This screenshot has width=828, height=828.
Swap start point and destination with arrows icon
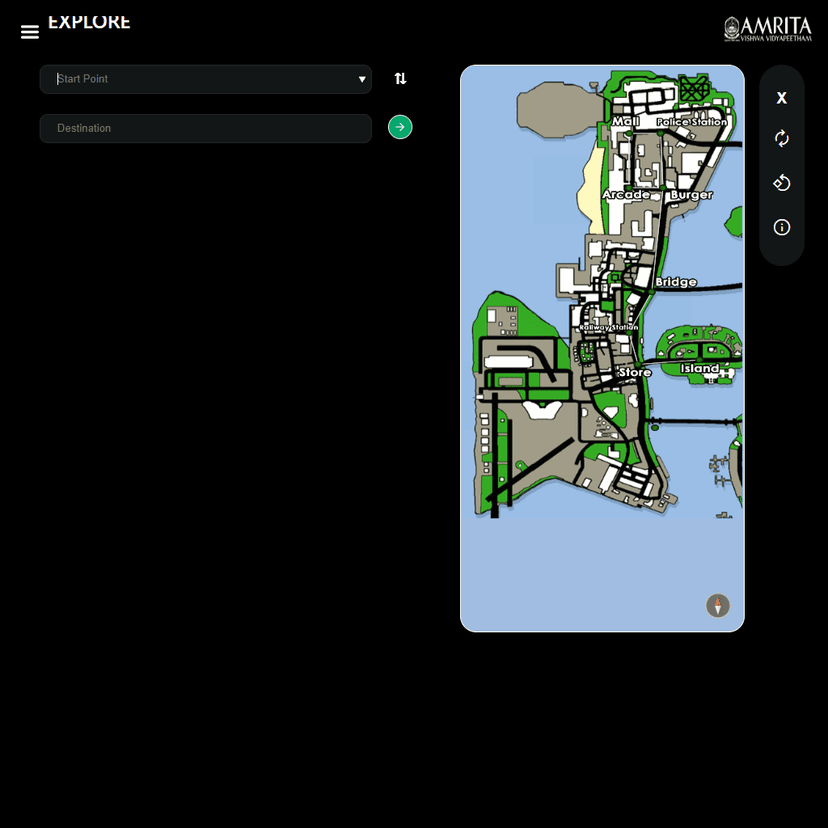click(x=400, y=78)
